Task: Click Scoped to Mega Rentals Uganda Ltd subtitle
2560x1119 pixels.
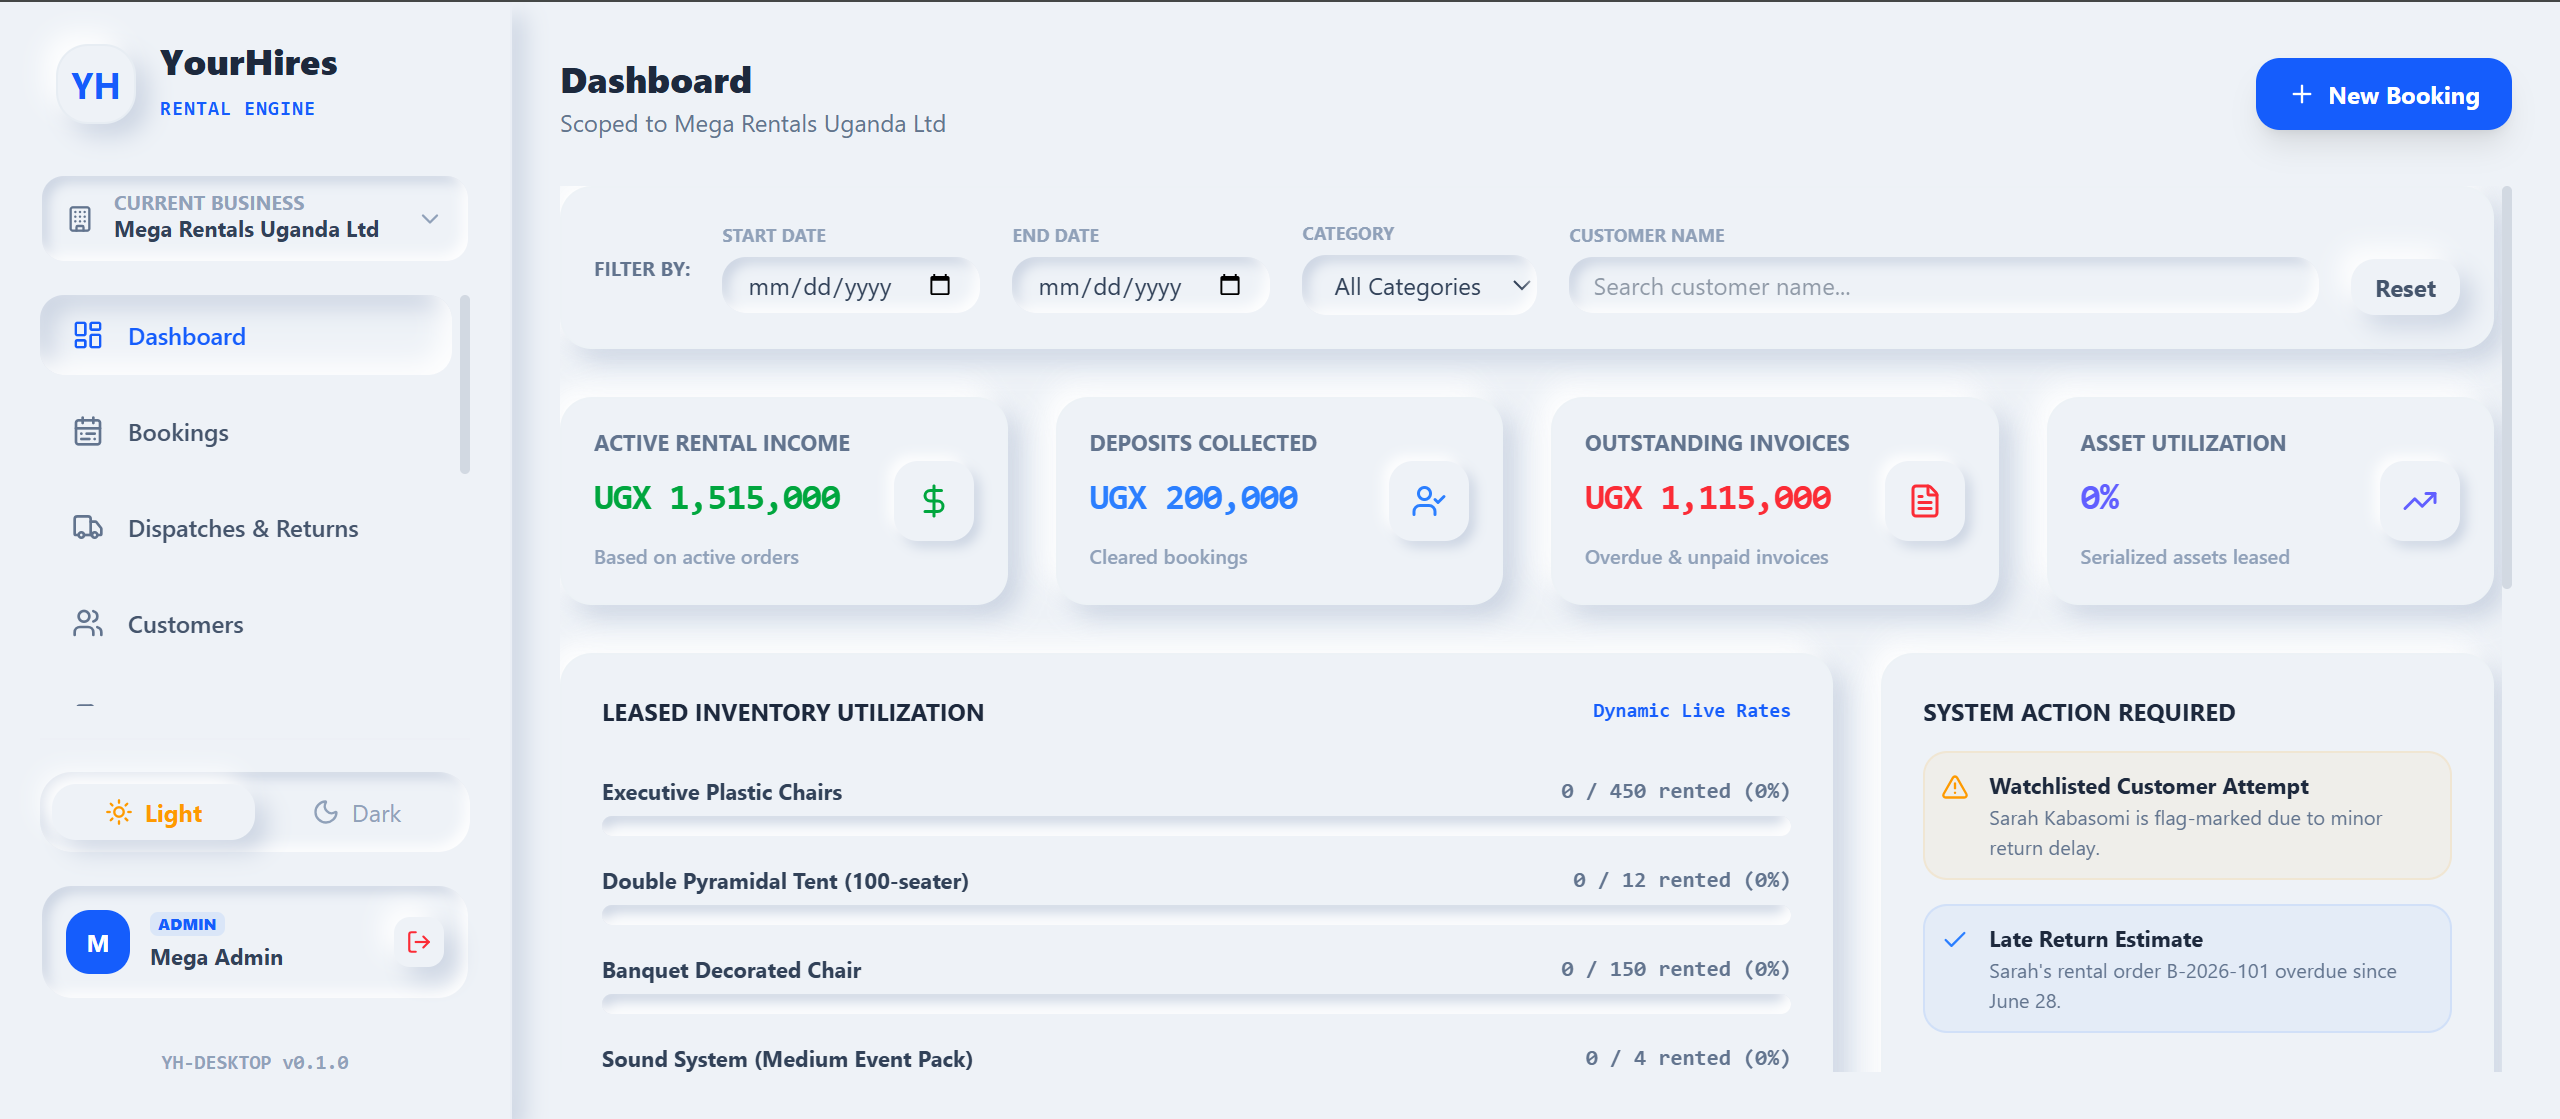Action: point(752,123)
